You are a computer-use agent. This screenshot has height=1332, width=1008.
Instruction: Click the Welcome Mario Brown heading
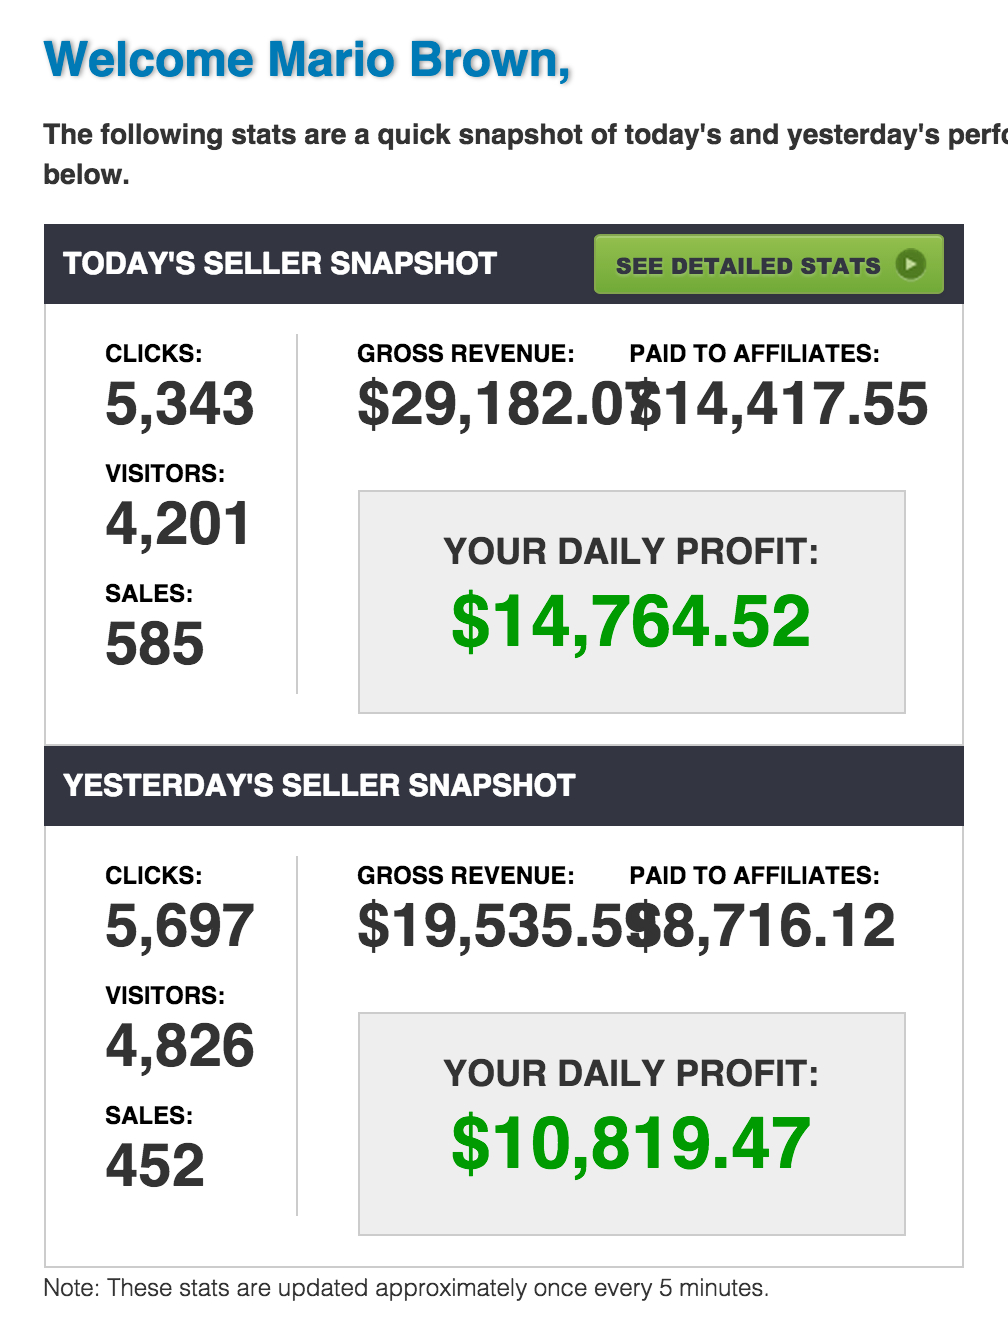pos(307,60)
